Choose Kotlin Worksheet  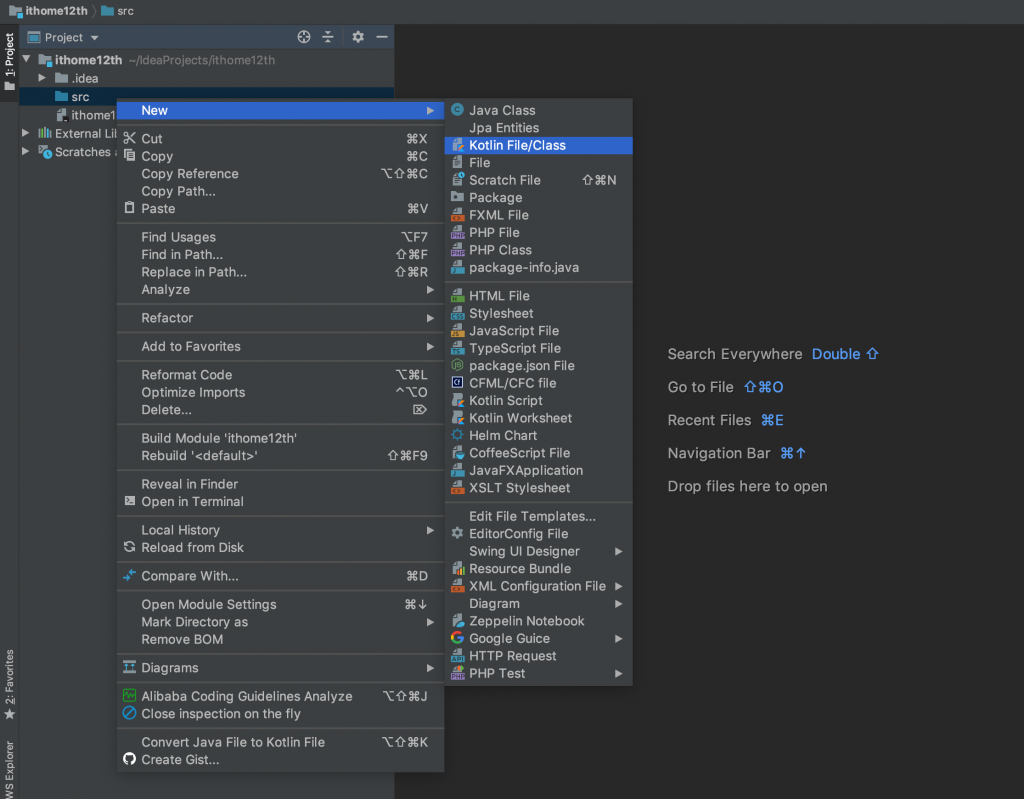[x=538, y=418]
